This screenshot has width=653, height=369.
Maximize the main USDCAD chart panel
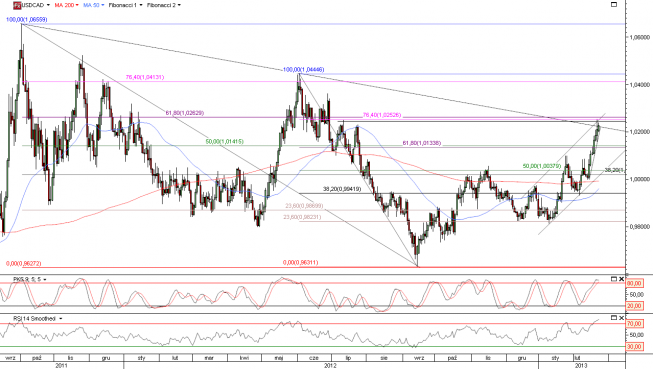[x=614, y=5]
